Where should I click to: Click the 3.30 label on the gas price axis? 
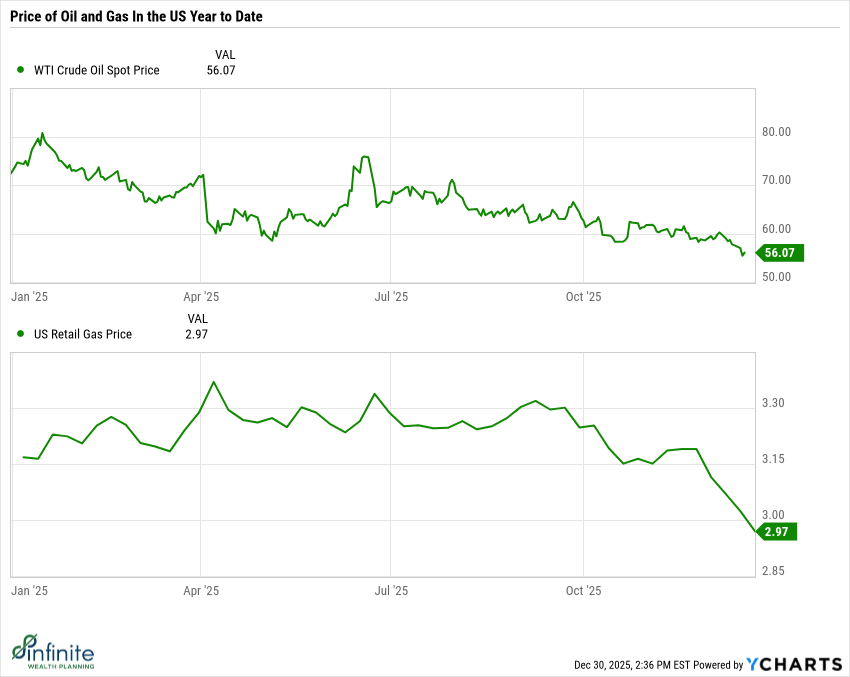coord(774,404)
